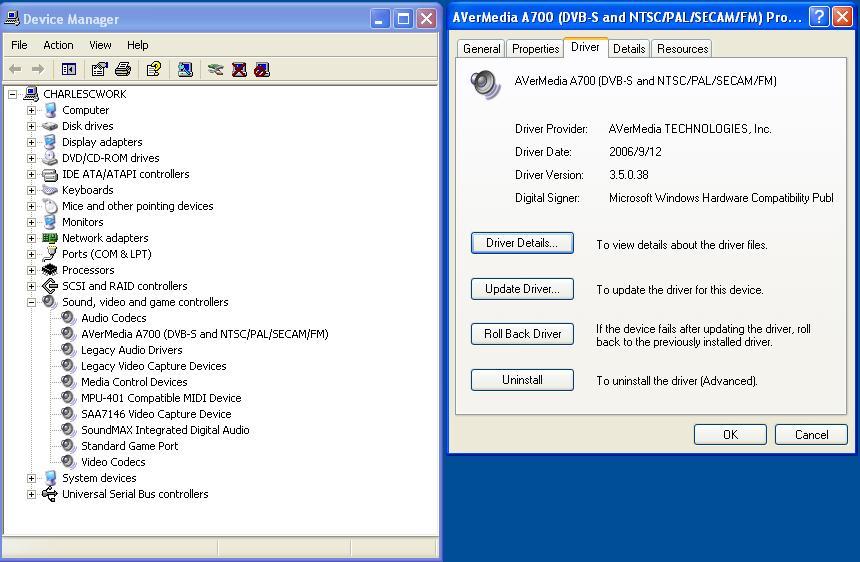Toggle console tree view toolbar icon

(69, 69)
